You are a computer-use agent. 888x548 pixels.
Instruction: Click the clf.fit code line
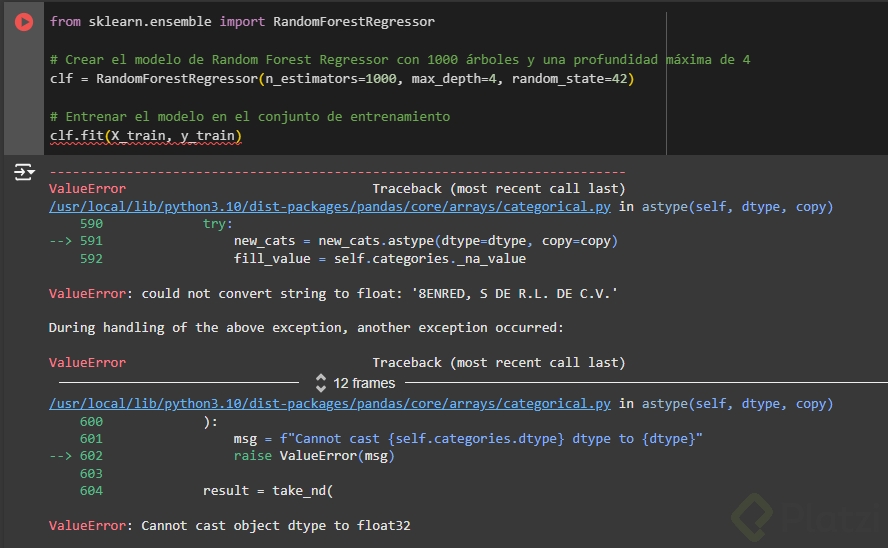pyautogui.click(x=146, y=135)
